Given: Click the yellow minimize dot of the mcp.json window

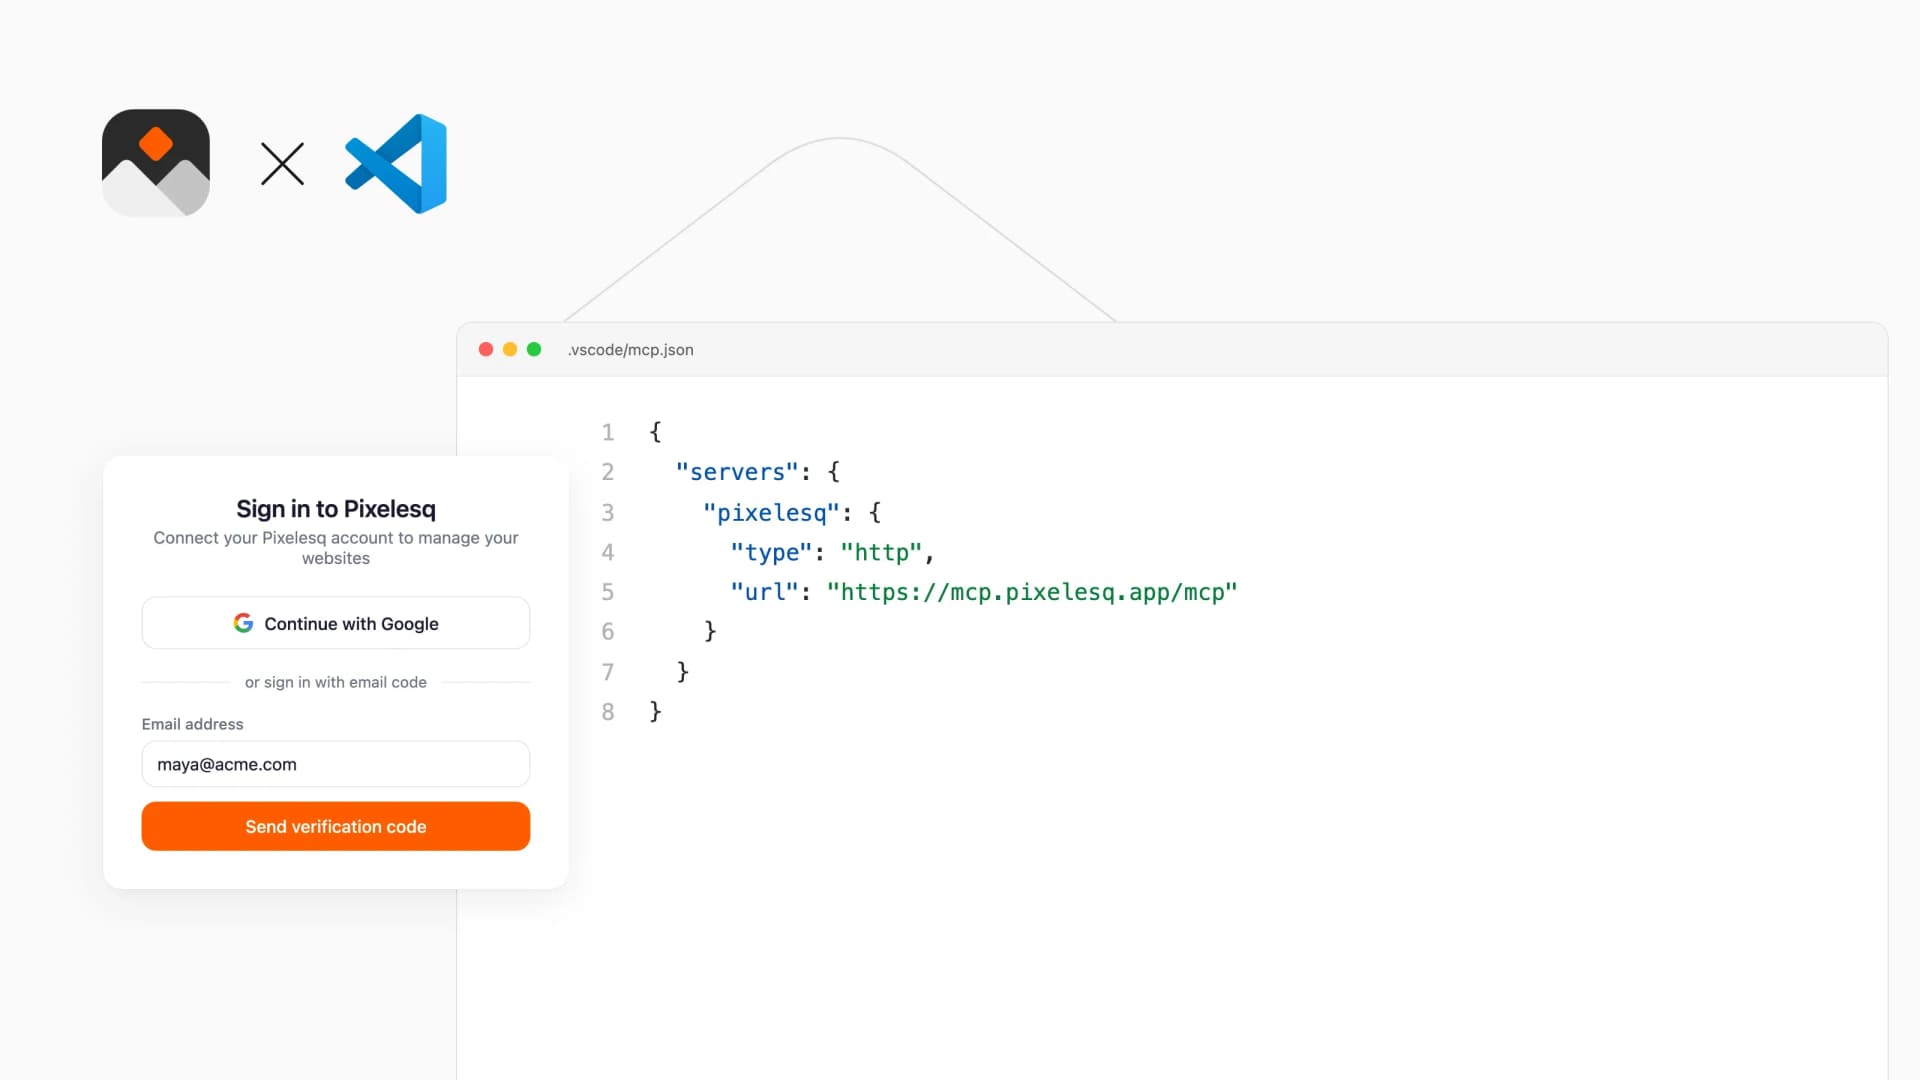Looking at the screenshot, I should click(510, 349).
